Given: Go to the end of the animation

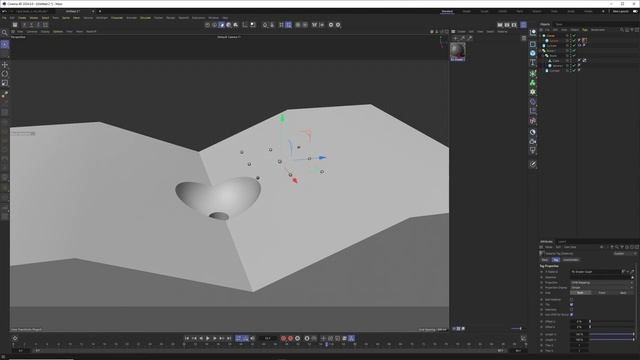Looking at the screenshot, I should pos(229,338).
